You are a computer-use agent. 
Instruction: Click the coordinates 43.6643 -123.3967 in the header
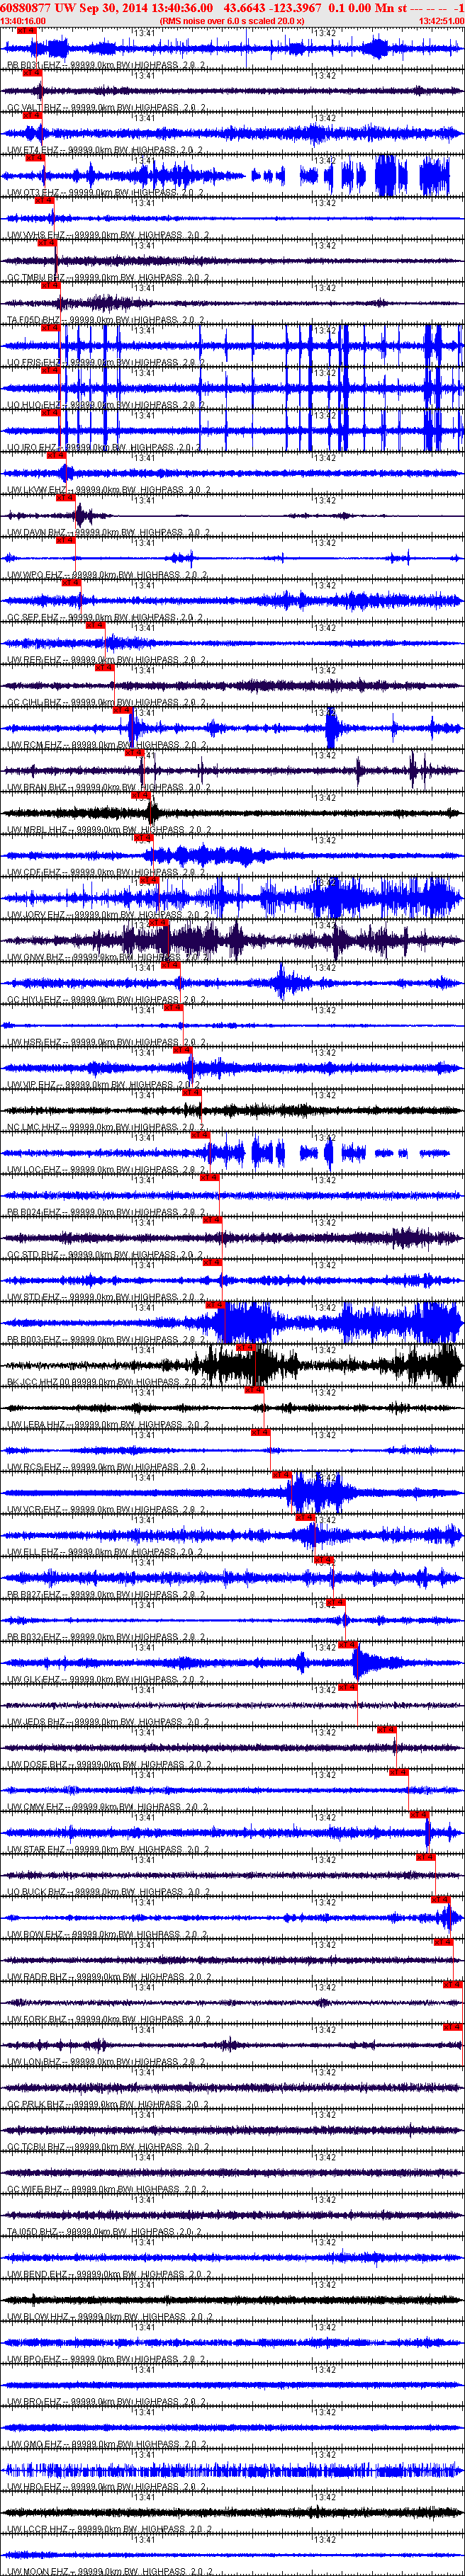pyautogui.click(x=273, y=7)
